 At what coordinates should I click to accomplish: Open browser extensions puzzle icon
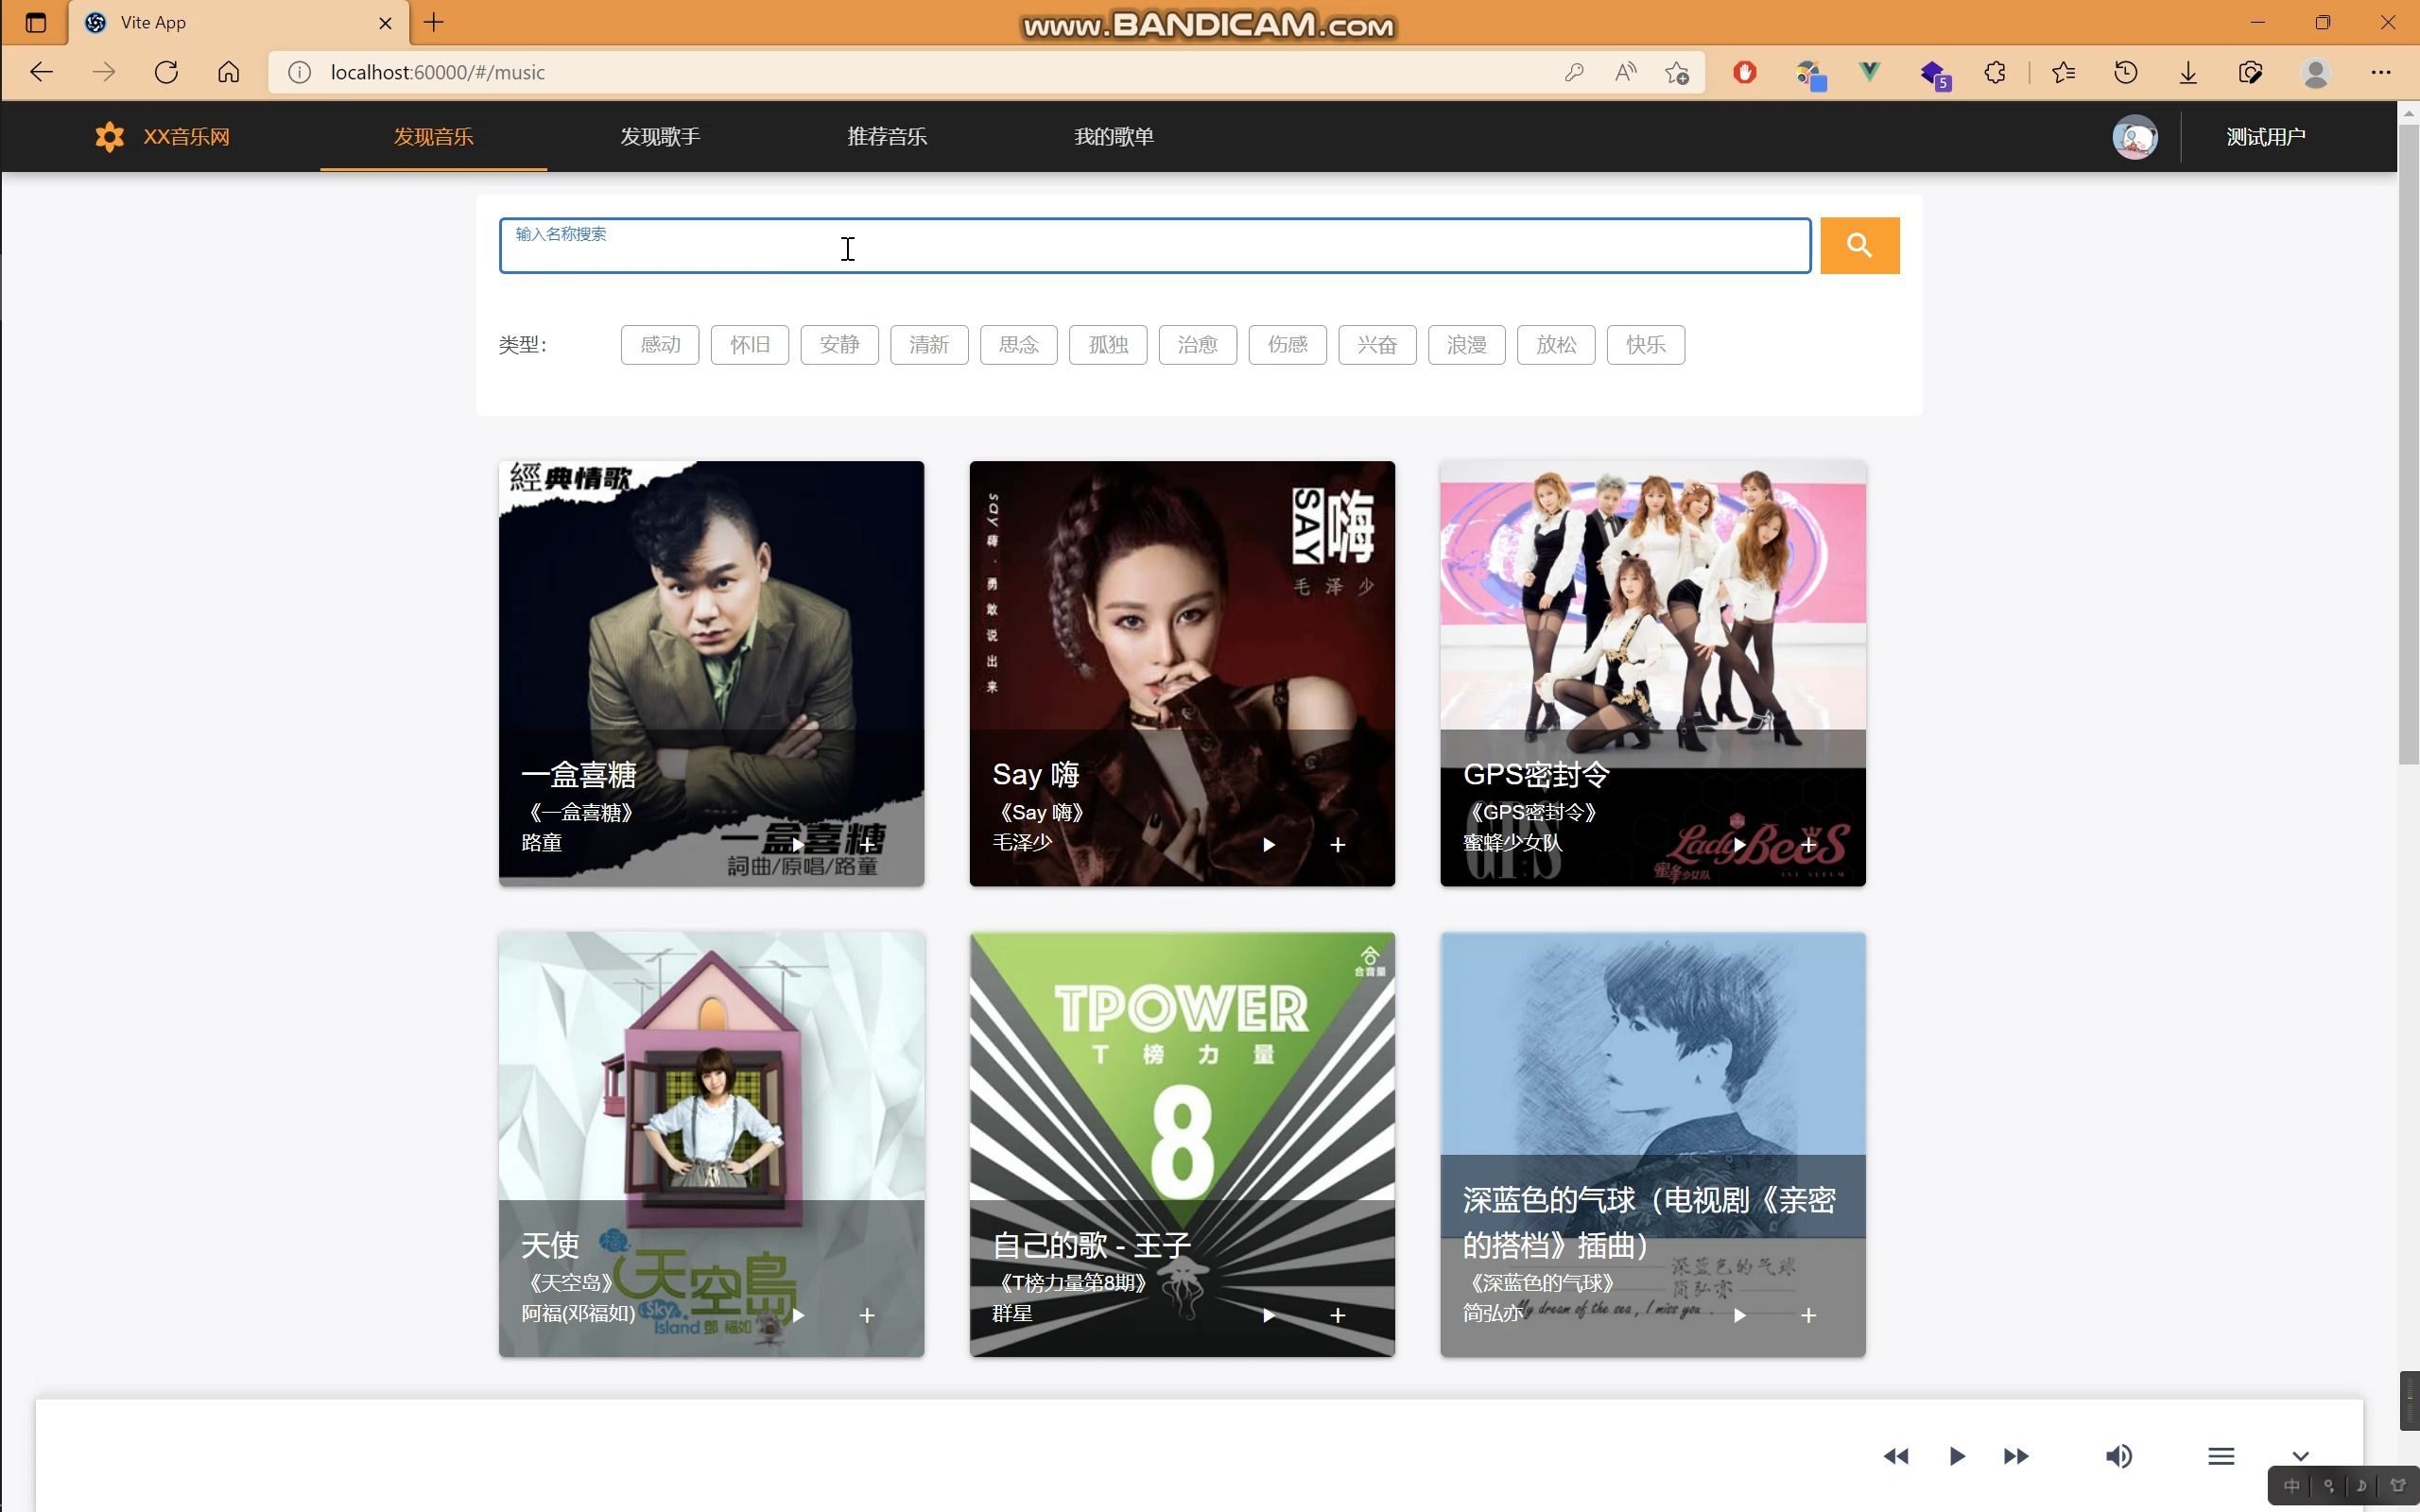(1995, 72)
